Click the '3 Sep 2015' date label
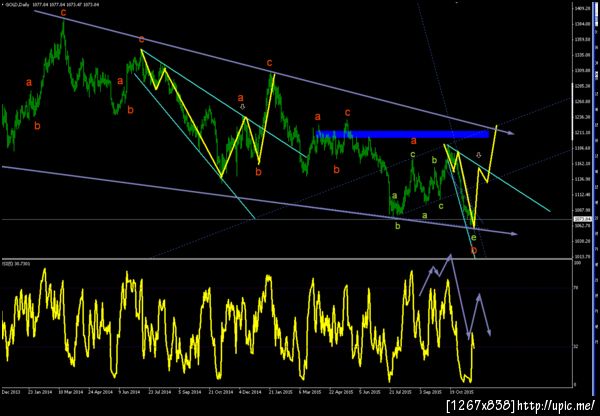The width and height of the screenshot is (600, 416). pyautogui.click(x=430, y=392)
